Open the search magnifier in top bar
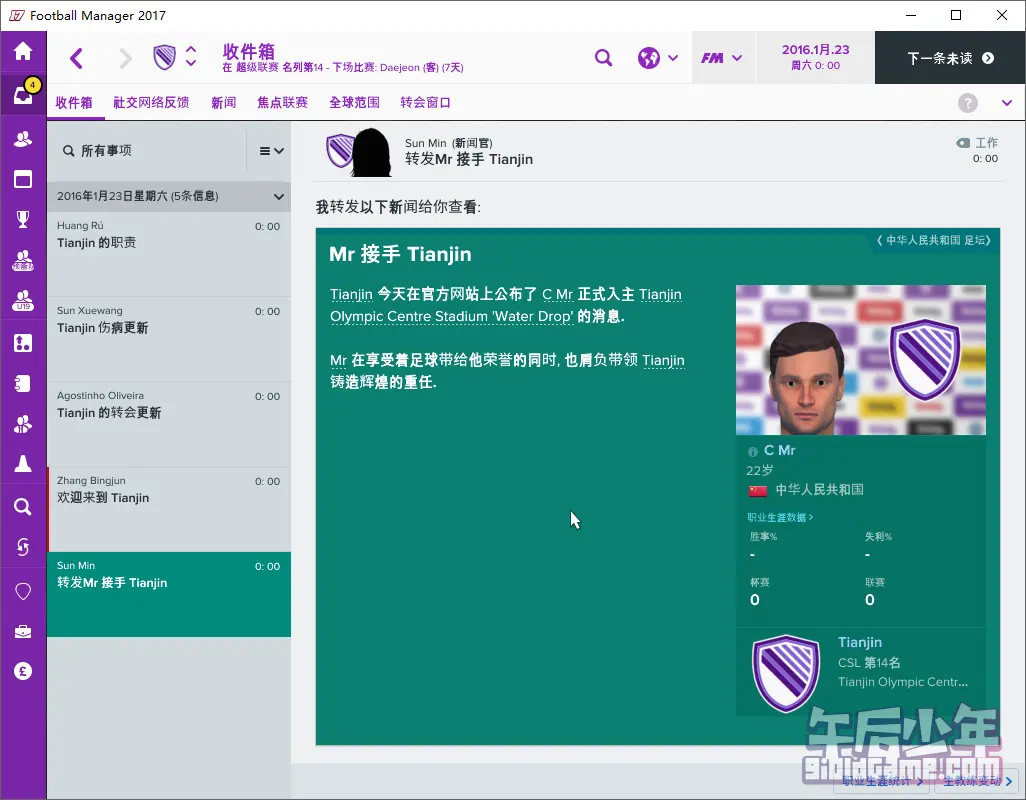 tap(603, 58)
